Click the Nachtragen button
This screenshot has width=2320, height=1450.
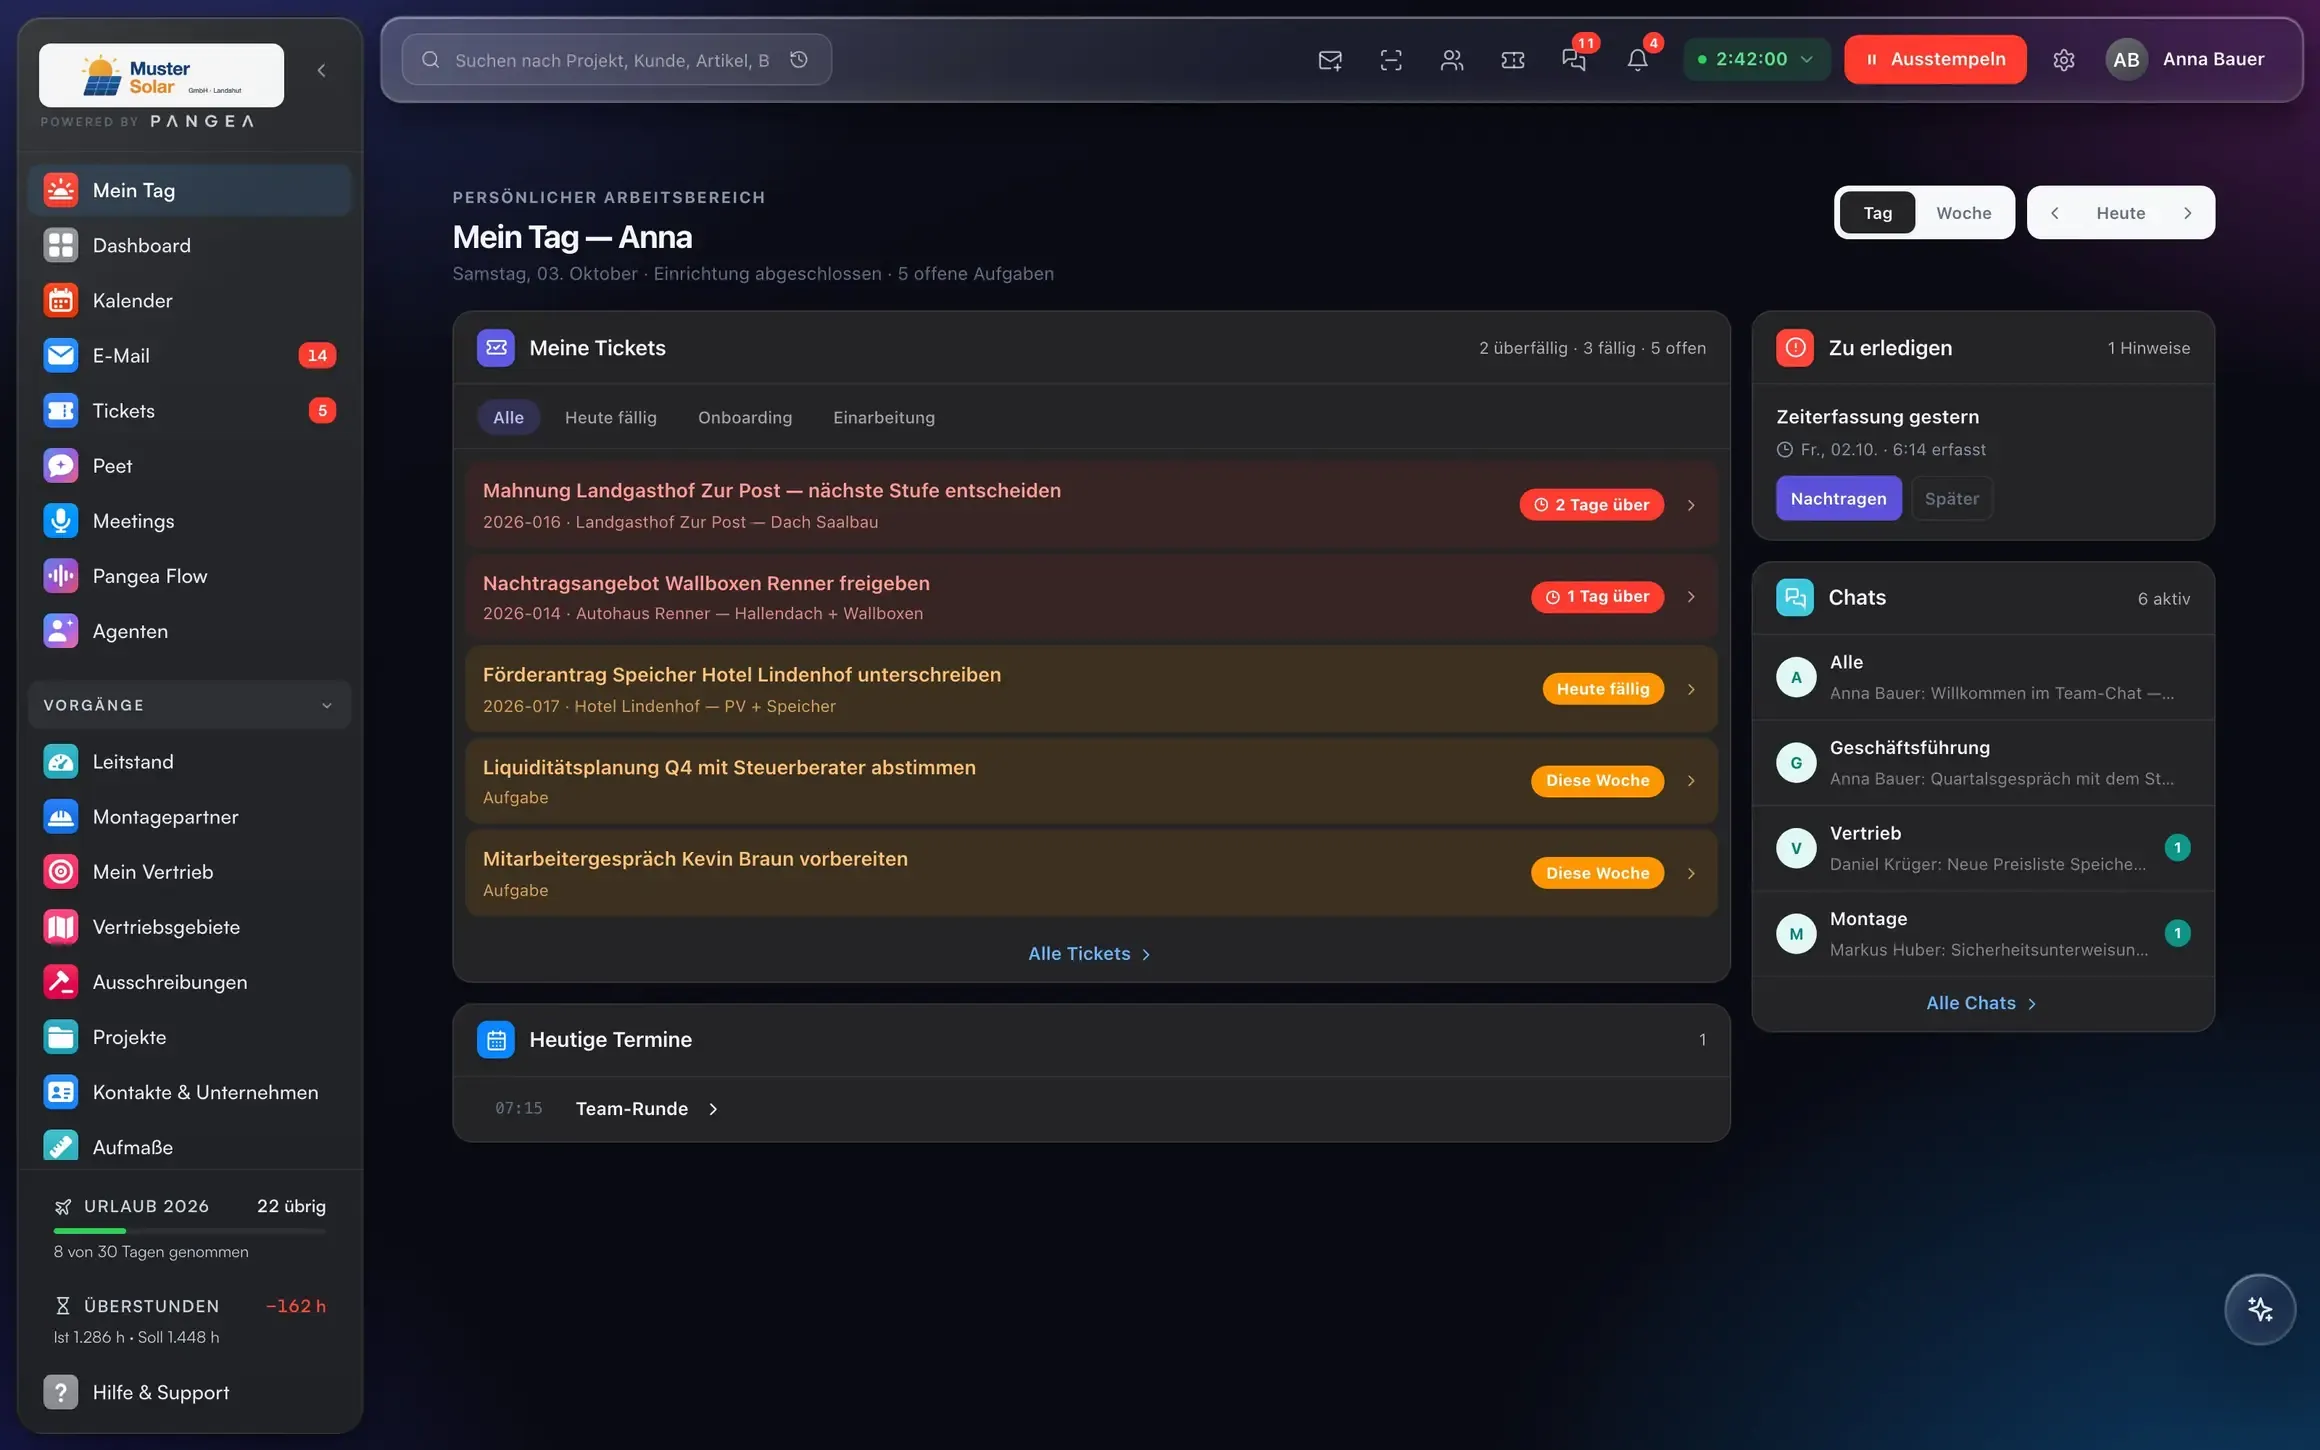point(1838,498)
